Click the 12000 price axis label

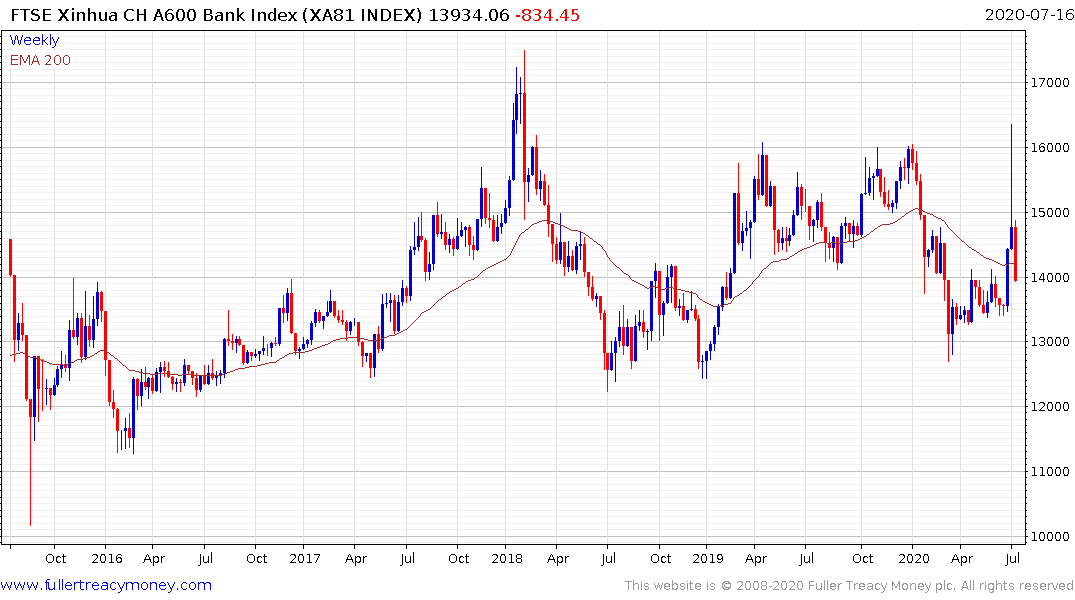point(1050,407)
